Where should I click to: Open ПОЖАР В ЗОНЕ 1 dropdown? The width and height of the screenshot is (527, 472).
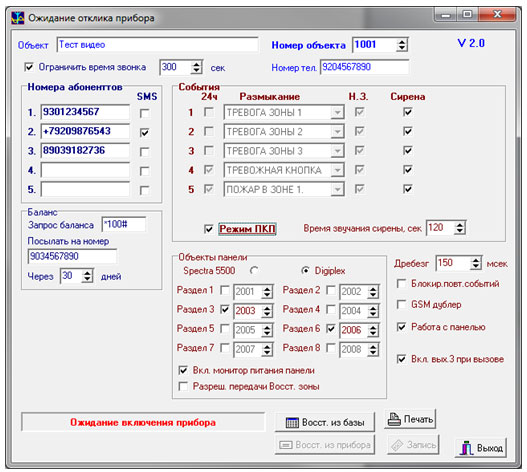click(337, 189)
